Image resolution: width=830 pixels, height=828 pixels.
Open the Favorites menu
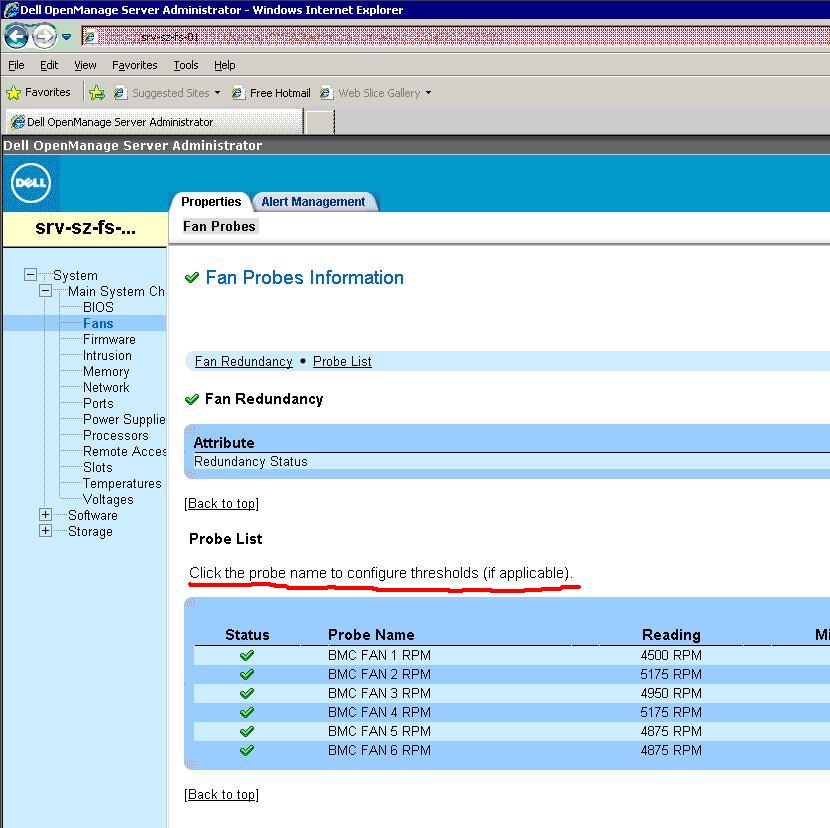pos(134,65)
